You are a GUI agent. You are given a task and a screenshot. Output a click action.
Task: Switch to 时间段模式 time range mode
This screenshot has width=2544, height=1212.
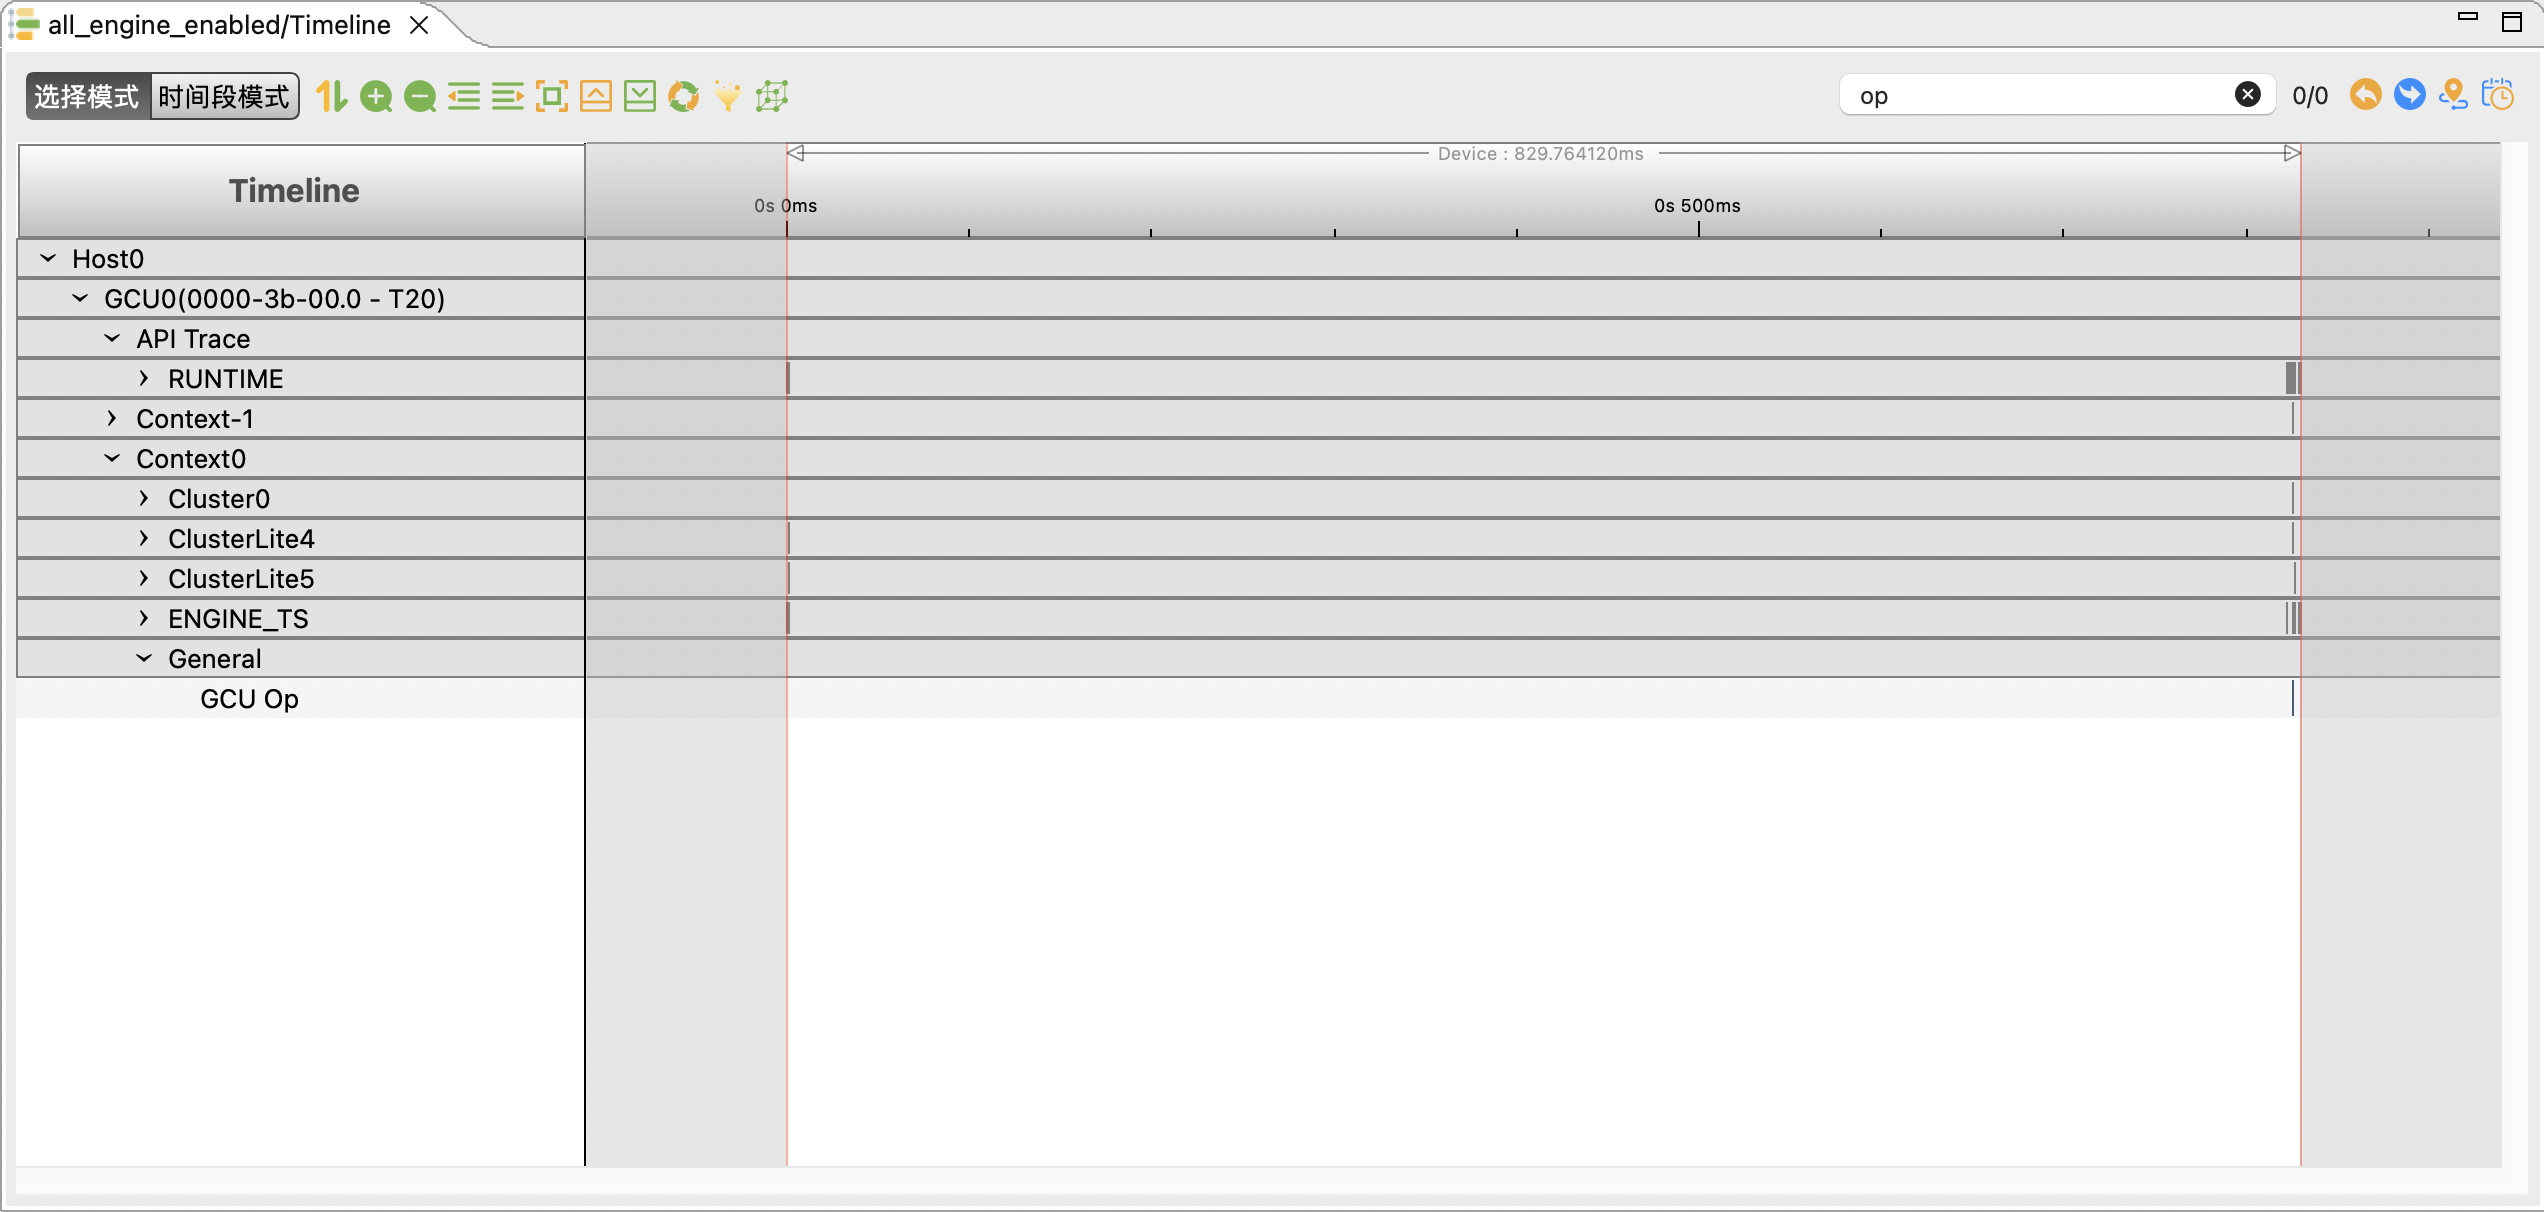coord(224,96)
